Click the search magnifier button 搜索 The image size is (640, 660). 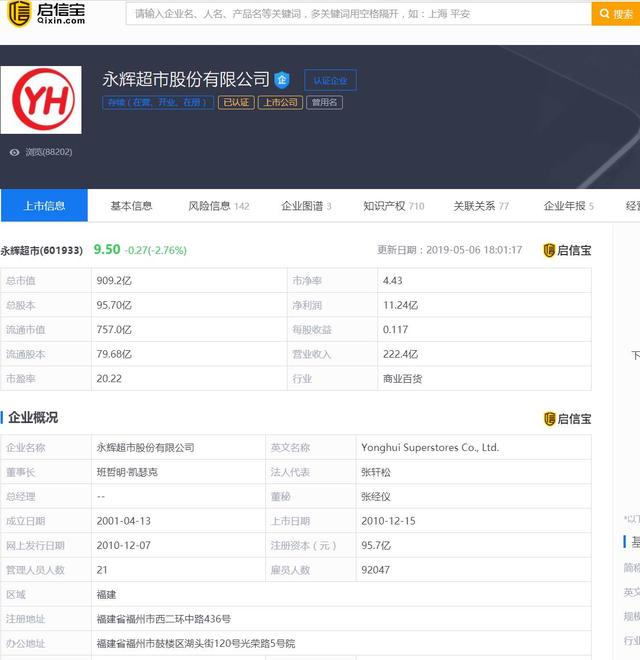pos(615,14)
